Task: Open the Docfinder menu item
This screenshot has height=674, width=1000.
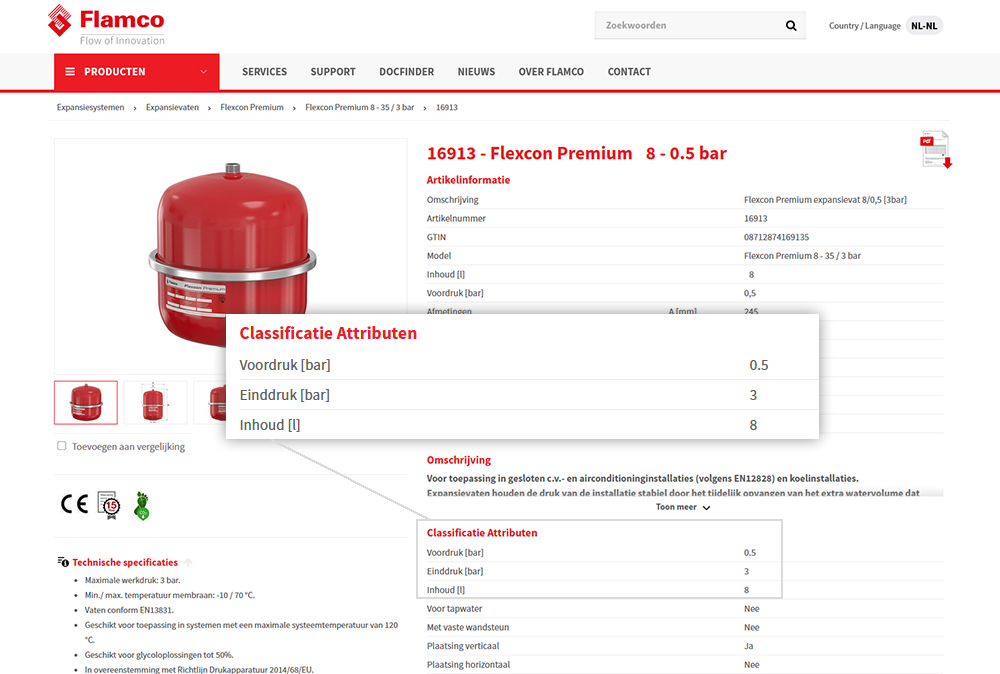Action: pos(406,72)
